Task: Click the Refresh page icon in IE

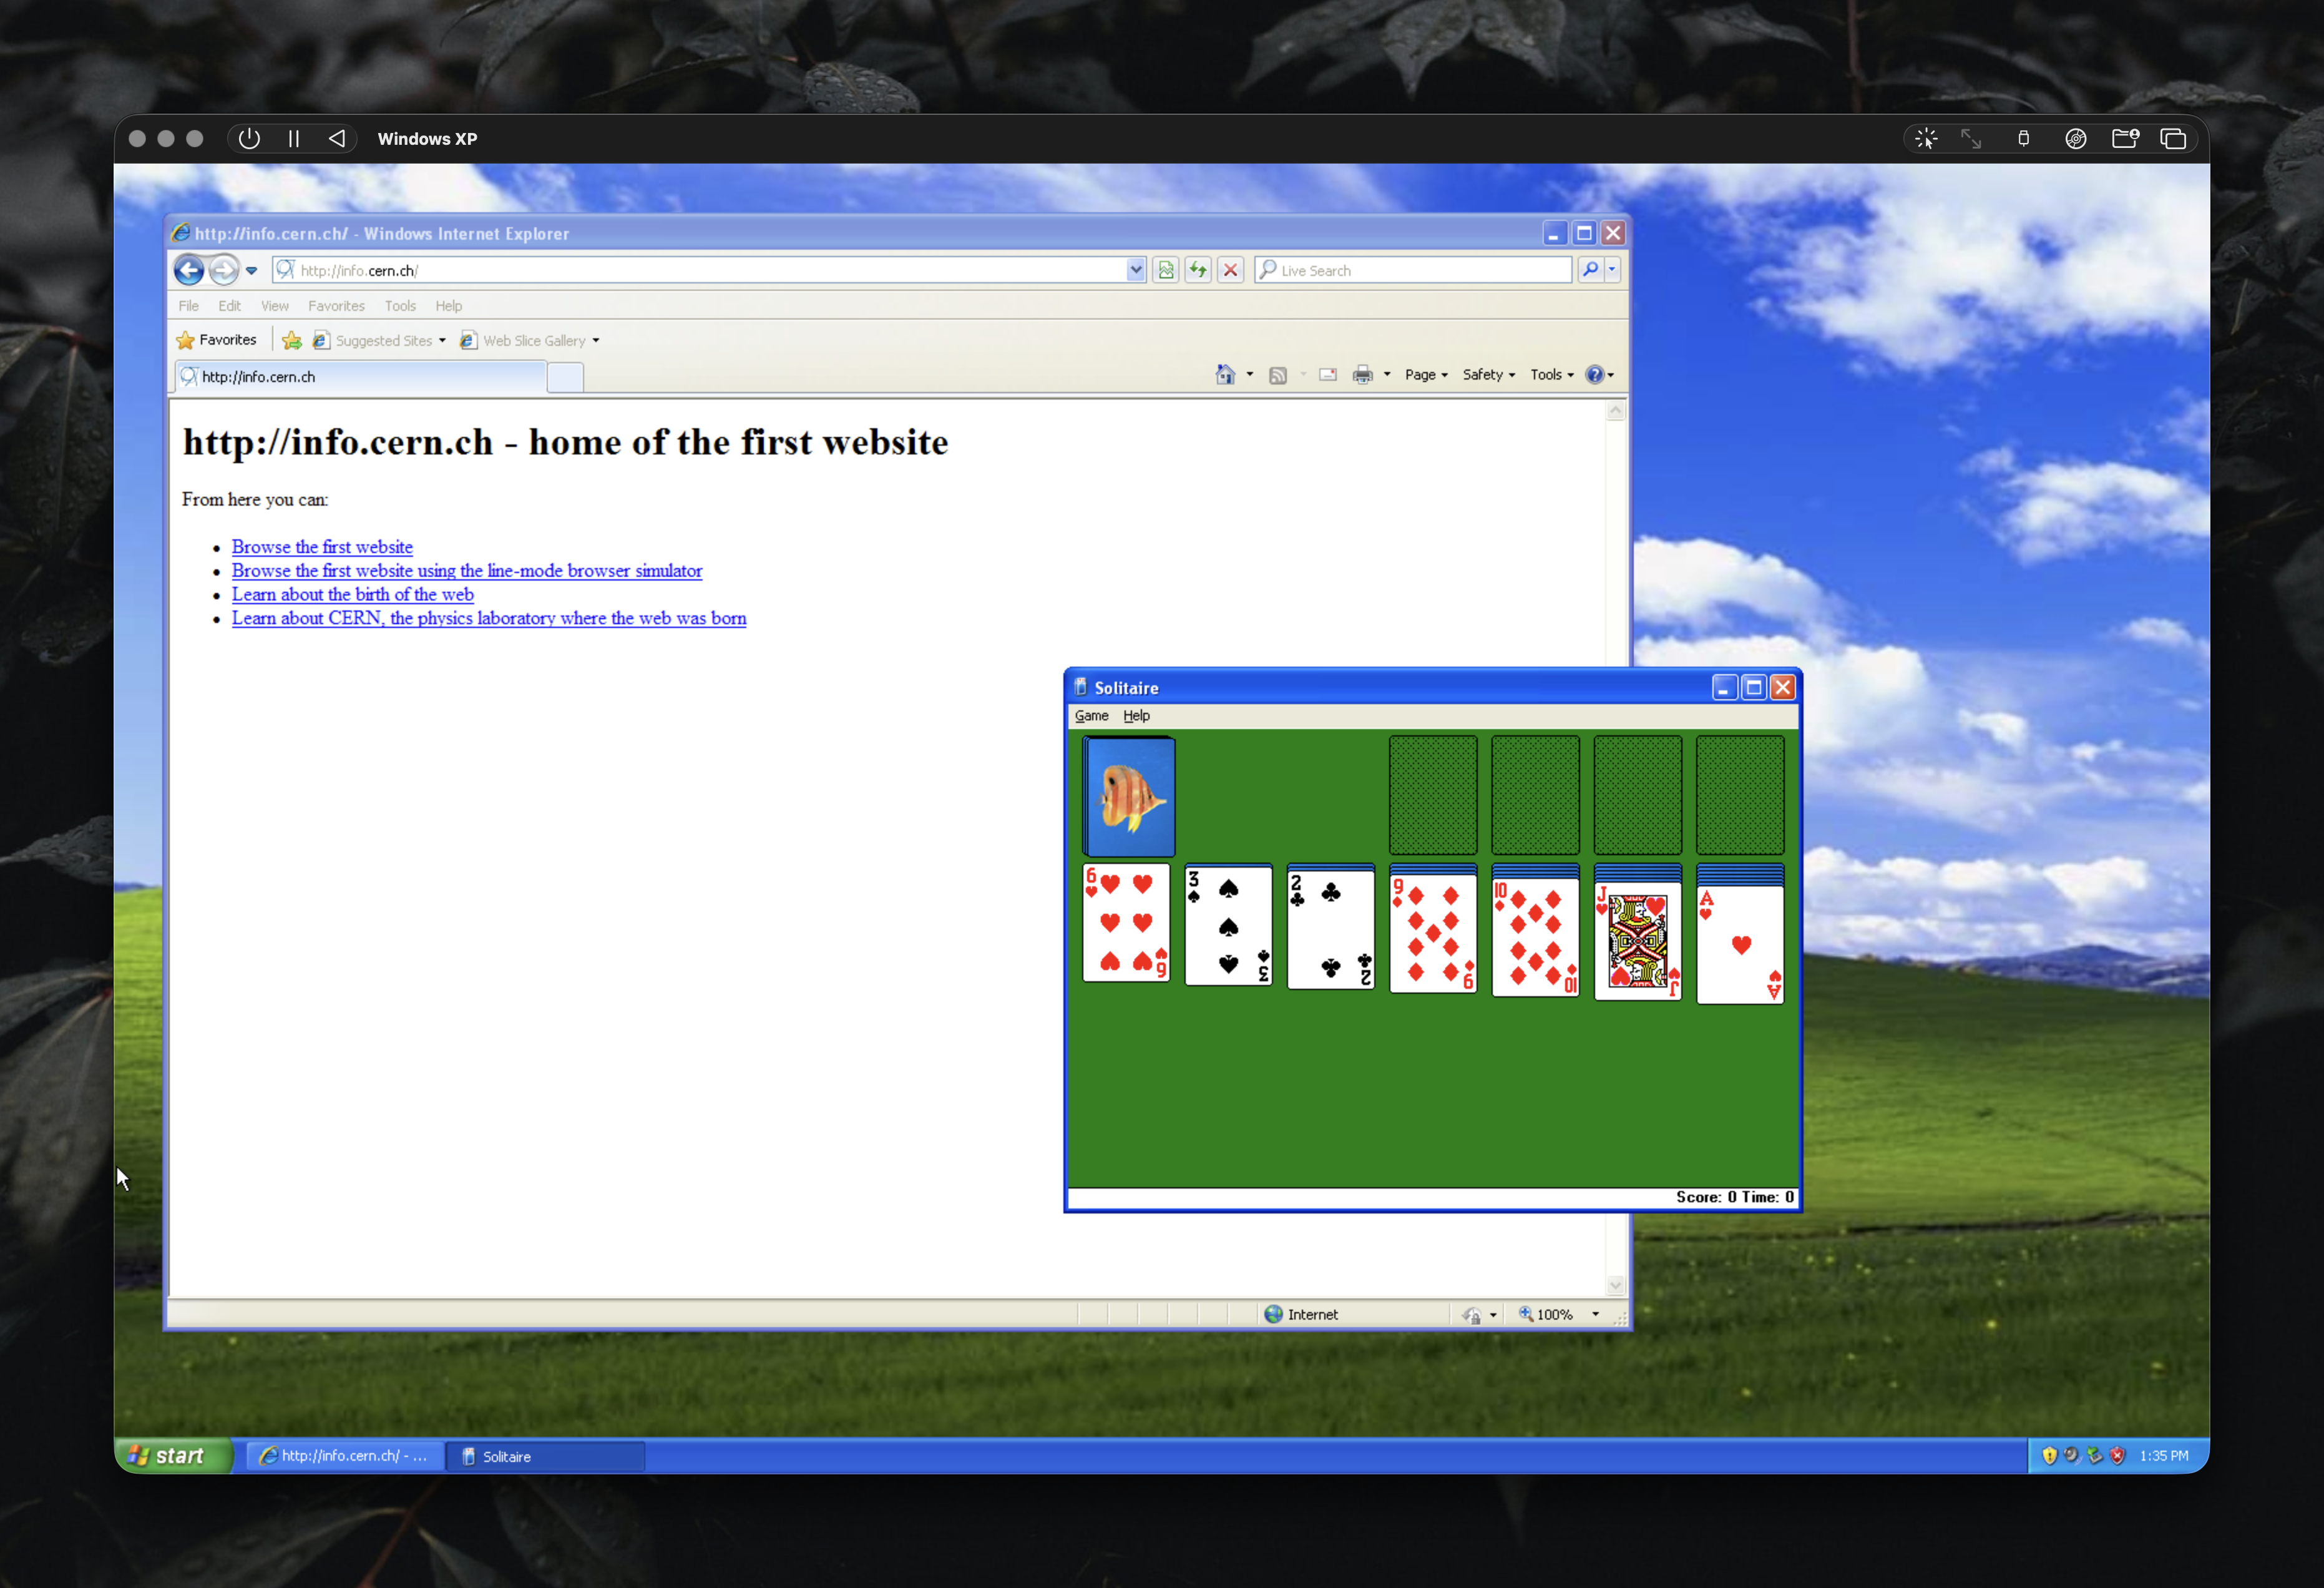Action: pyautogui.click(x=1198, y=270)
